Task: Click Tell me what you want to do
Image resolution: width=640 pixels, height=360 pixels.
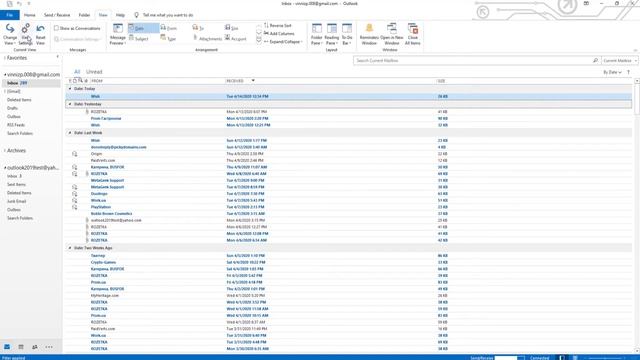Action: coord(168,15)
